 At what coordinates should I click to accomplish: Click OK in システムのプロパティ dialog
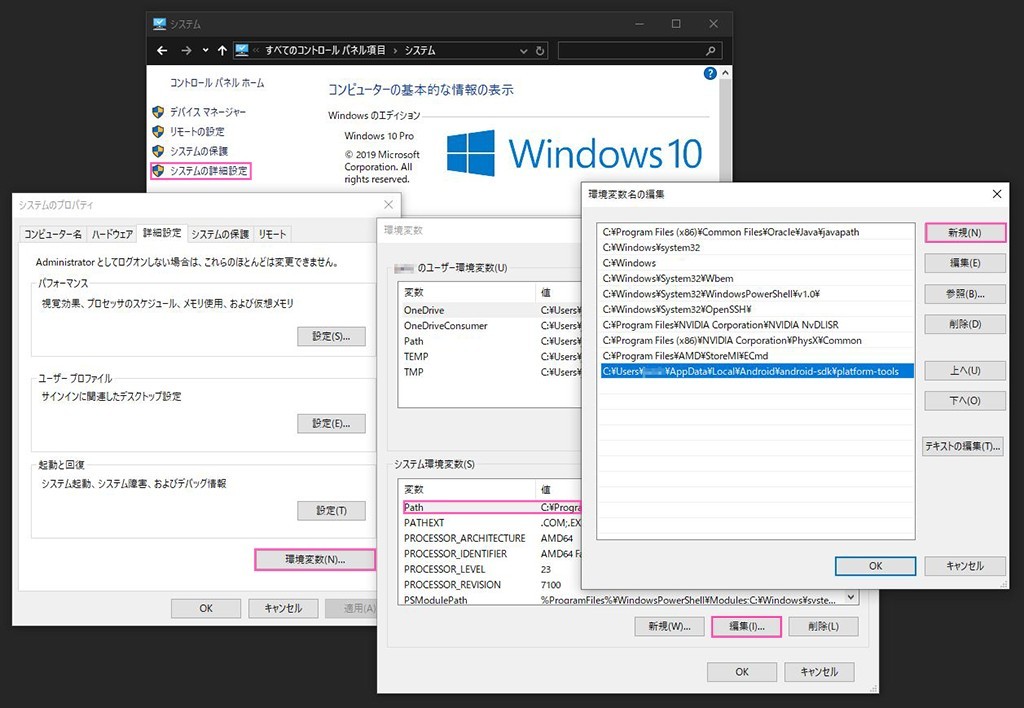pyautogui.click(x=206, y=608)
